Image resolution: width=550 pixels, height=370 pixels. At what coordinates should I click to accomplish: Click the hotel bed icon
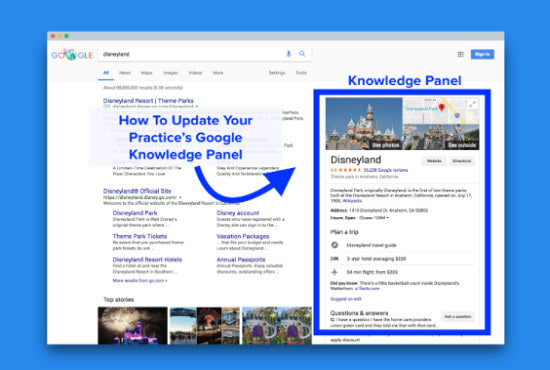pos(335,258)
